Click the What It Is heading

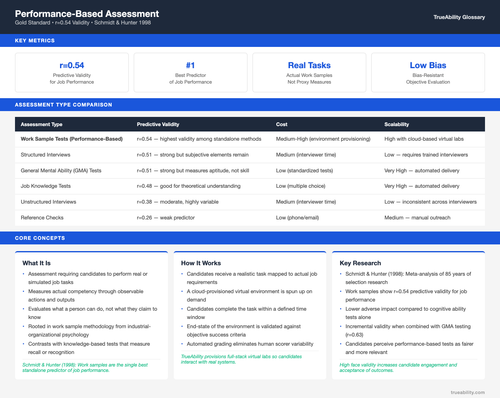tap(36, 263)
